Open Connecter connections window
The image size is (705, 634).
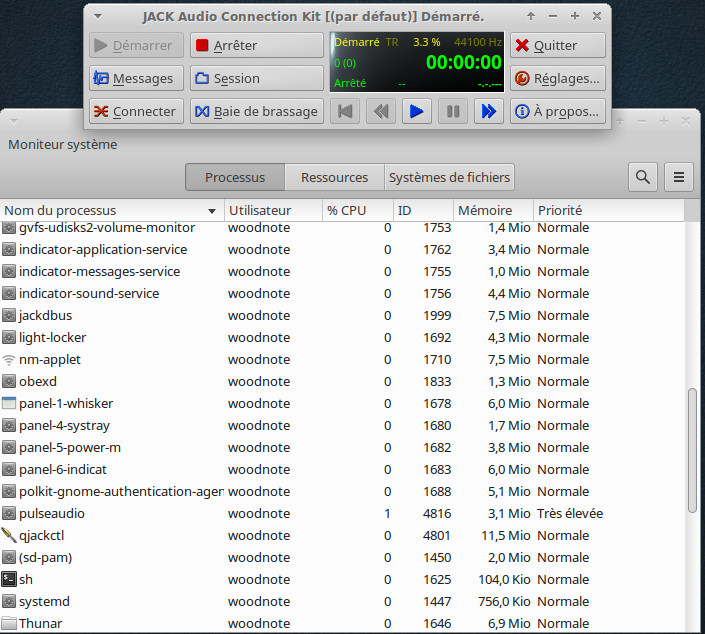click(x=136, y=111)
